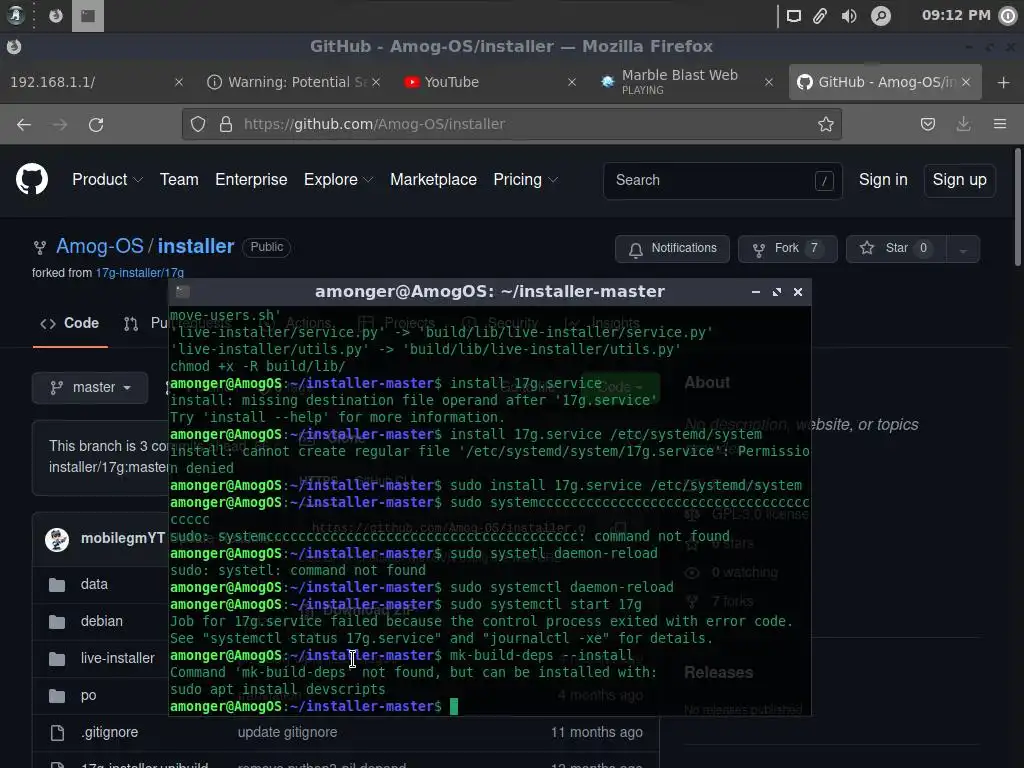Expand the Pricing menu
1024x768 pixels.
coord(525,180)
